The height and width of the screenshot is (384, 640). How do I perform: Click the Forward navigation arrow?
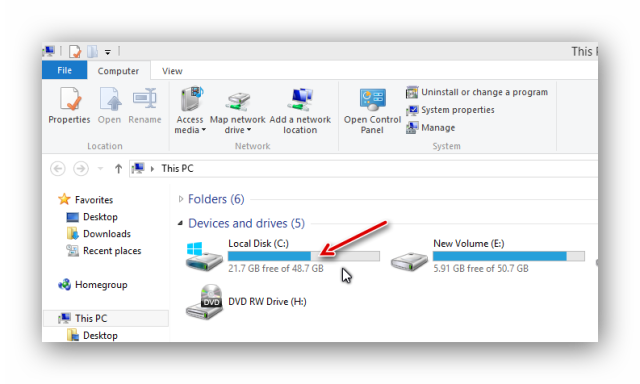coord(81,169)
